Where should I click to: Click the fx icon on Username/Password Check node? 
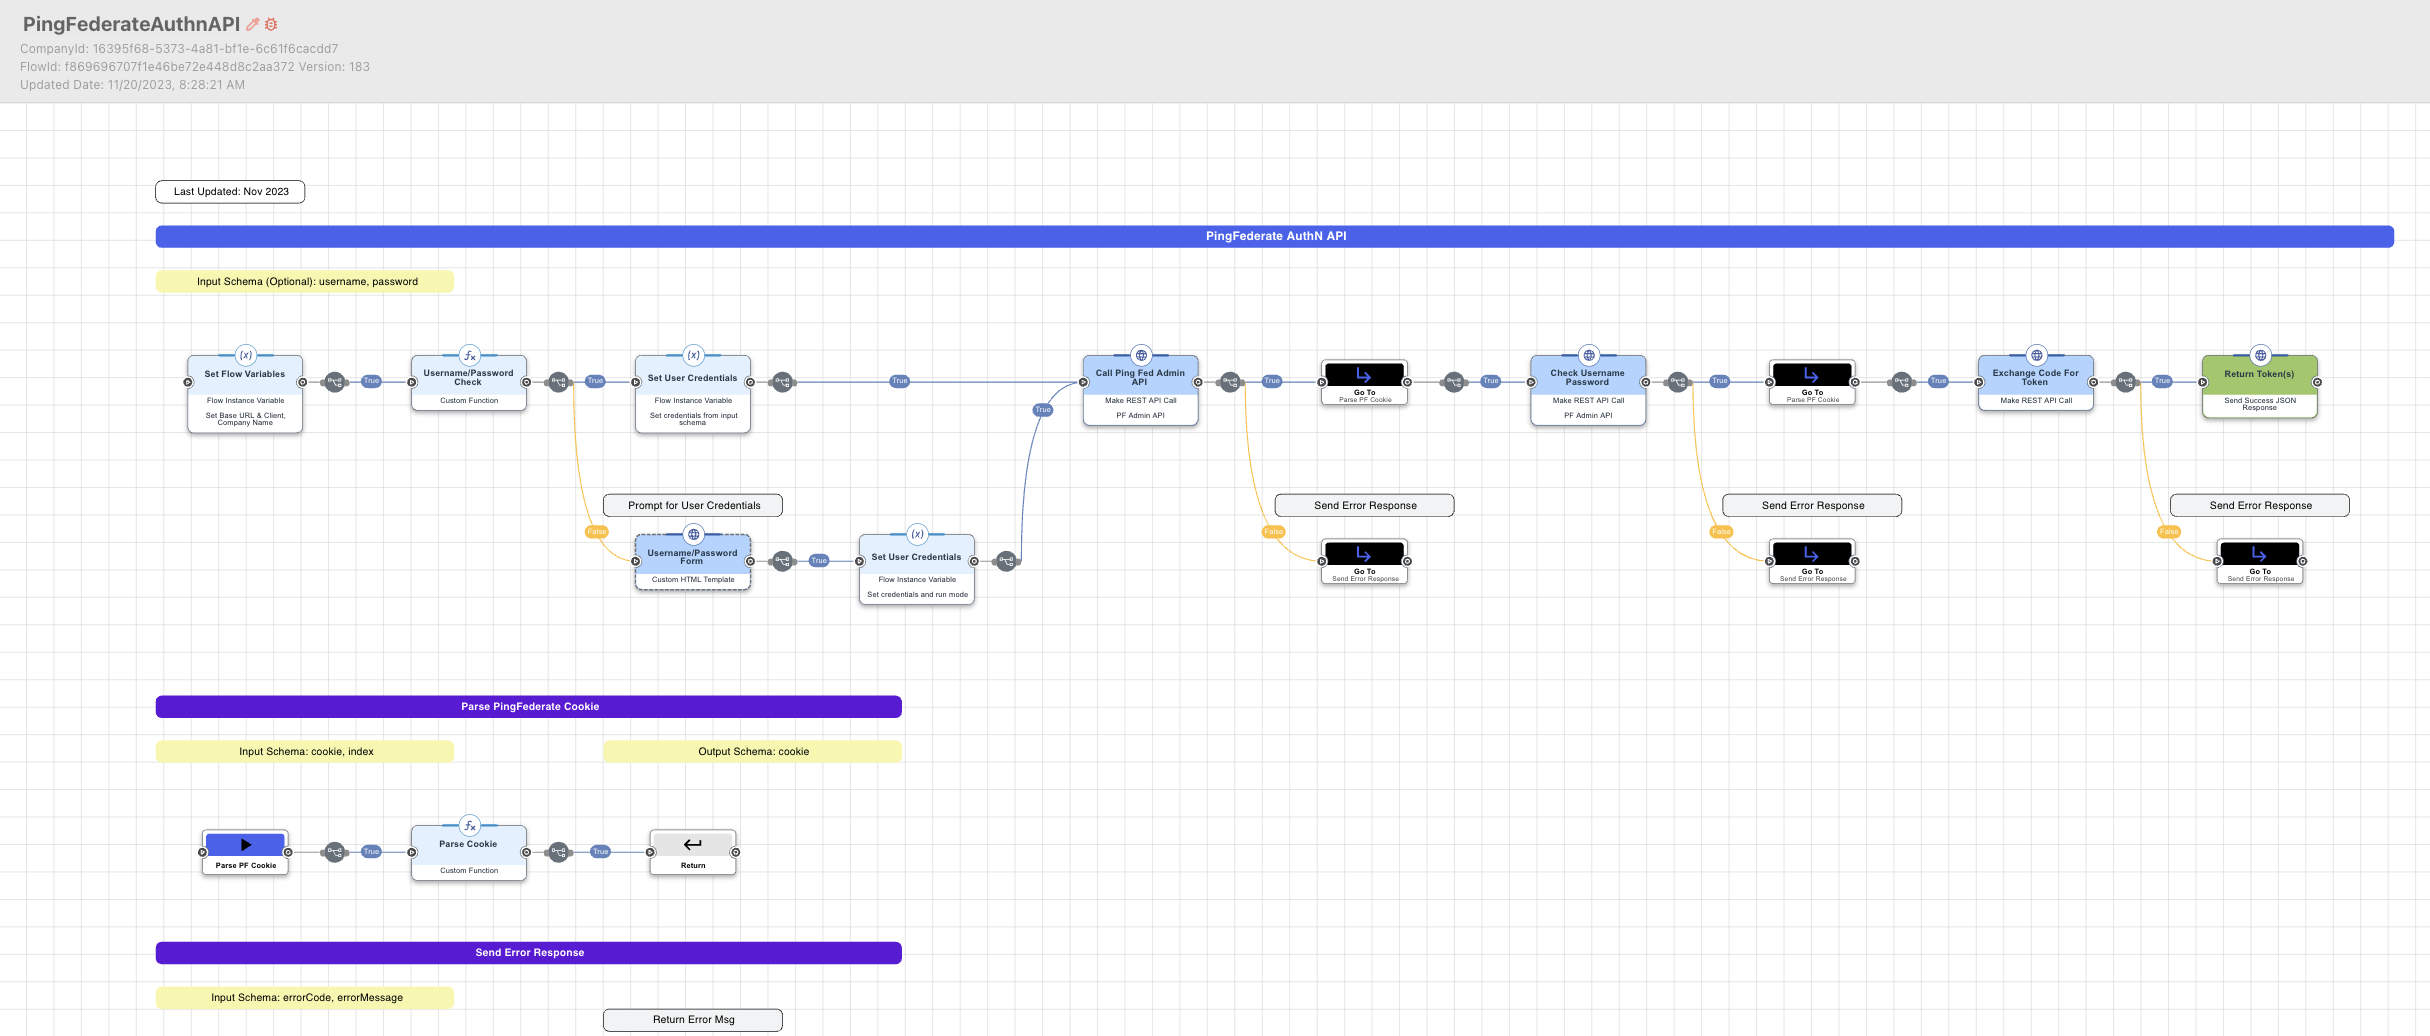click(x=469, y=355)
